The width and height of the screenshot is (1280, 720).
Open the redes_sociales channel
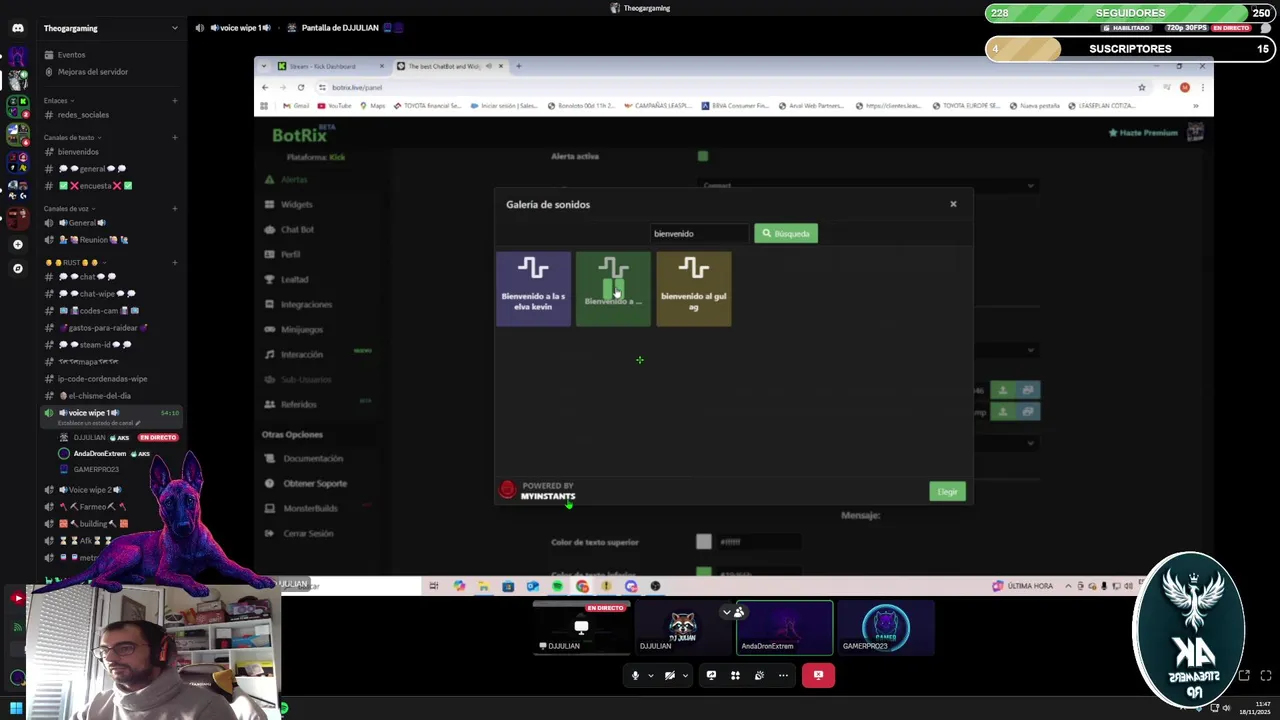[x=83, y=115]
